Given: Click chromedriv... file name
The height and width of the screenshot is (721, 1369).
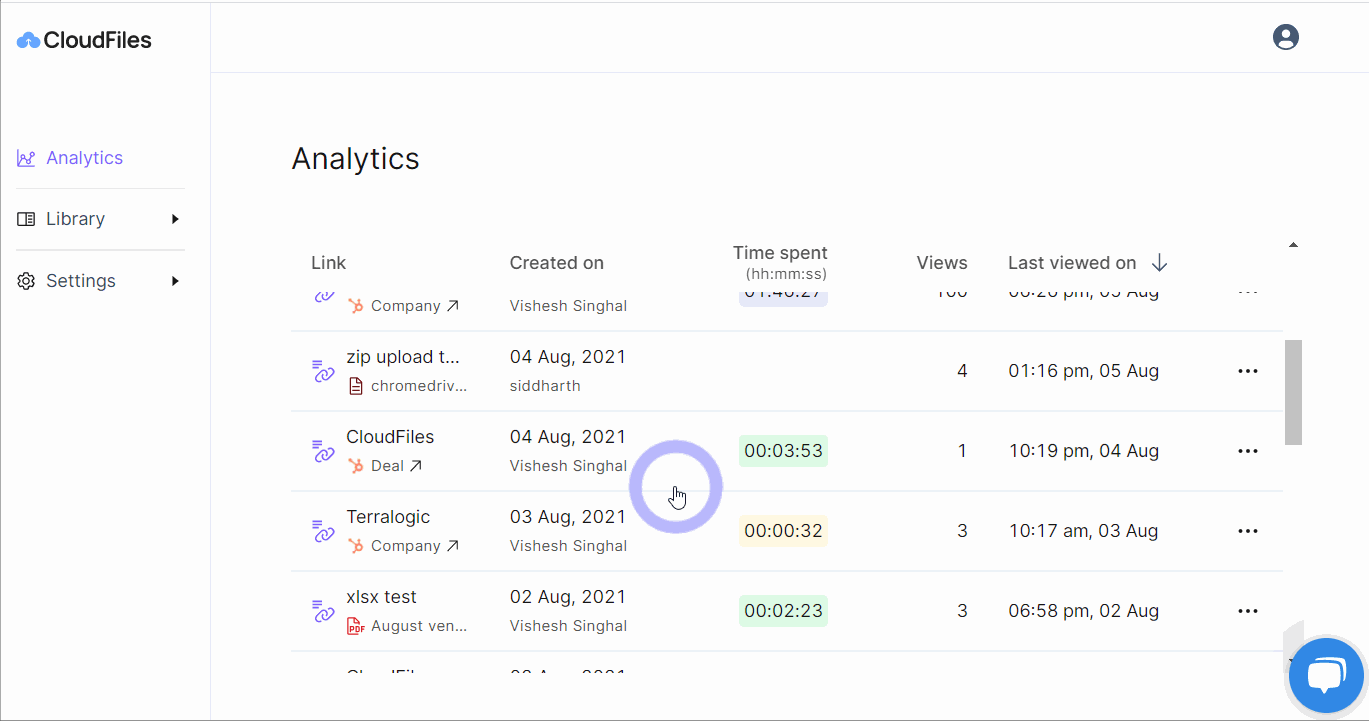Looking at the screenshot, I should (419, 386).
